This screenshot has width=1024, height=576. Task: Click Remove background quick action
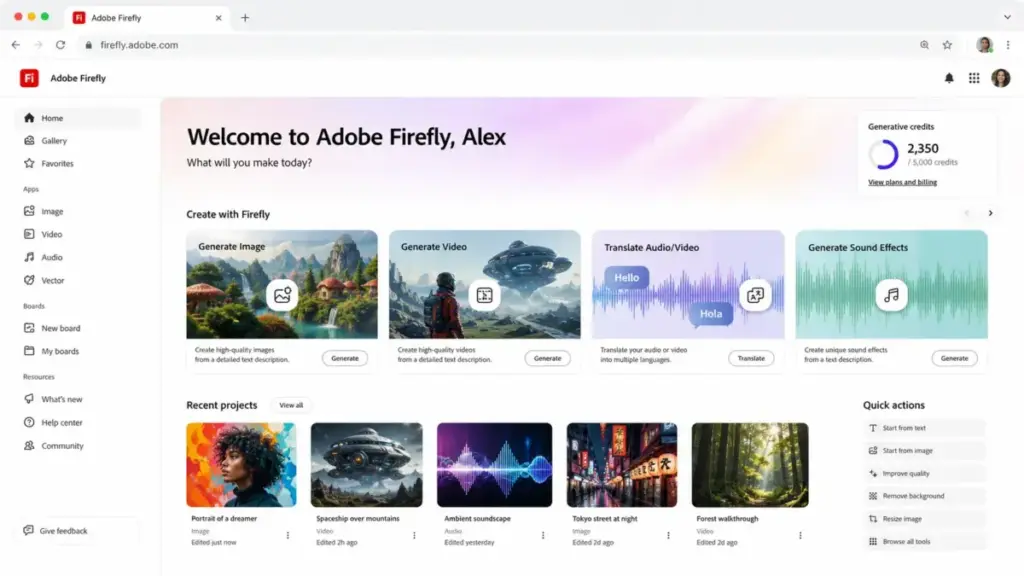pyautogui.click(x=924, y=496)
